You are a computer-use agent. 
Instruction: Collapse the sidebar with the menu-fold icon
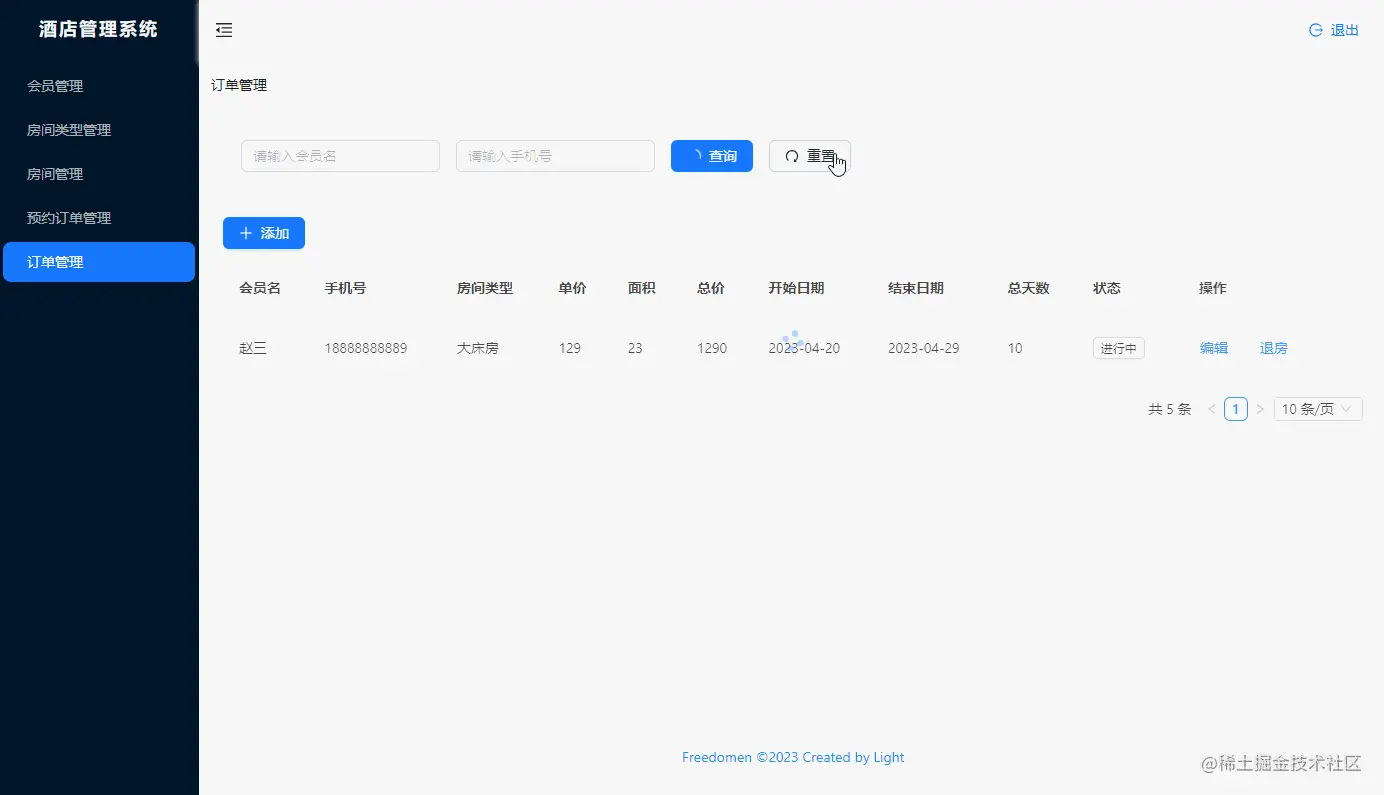(224, 30)
